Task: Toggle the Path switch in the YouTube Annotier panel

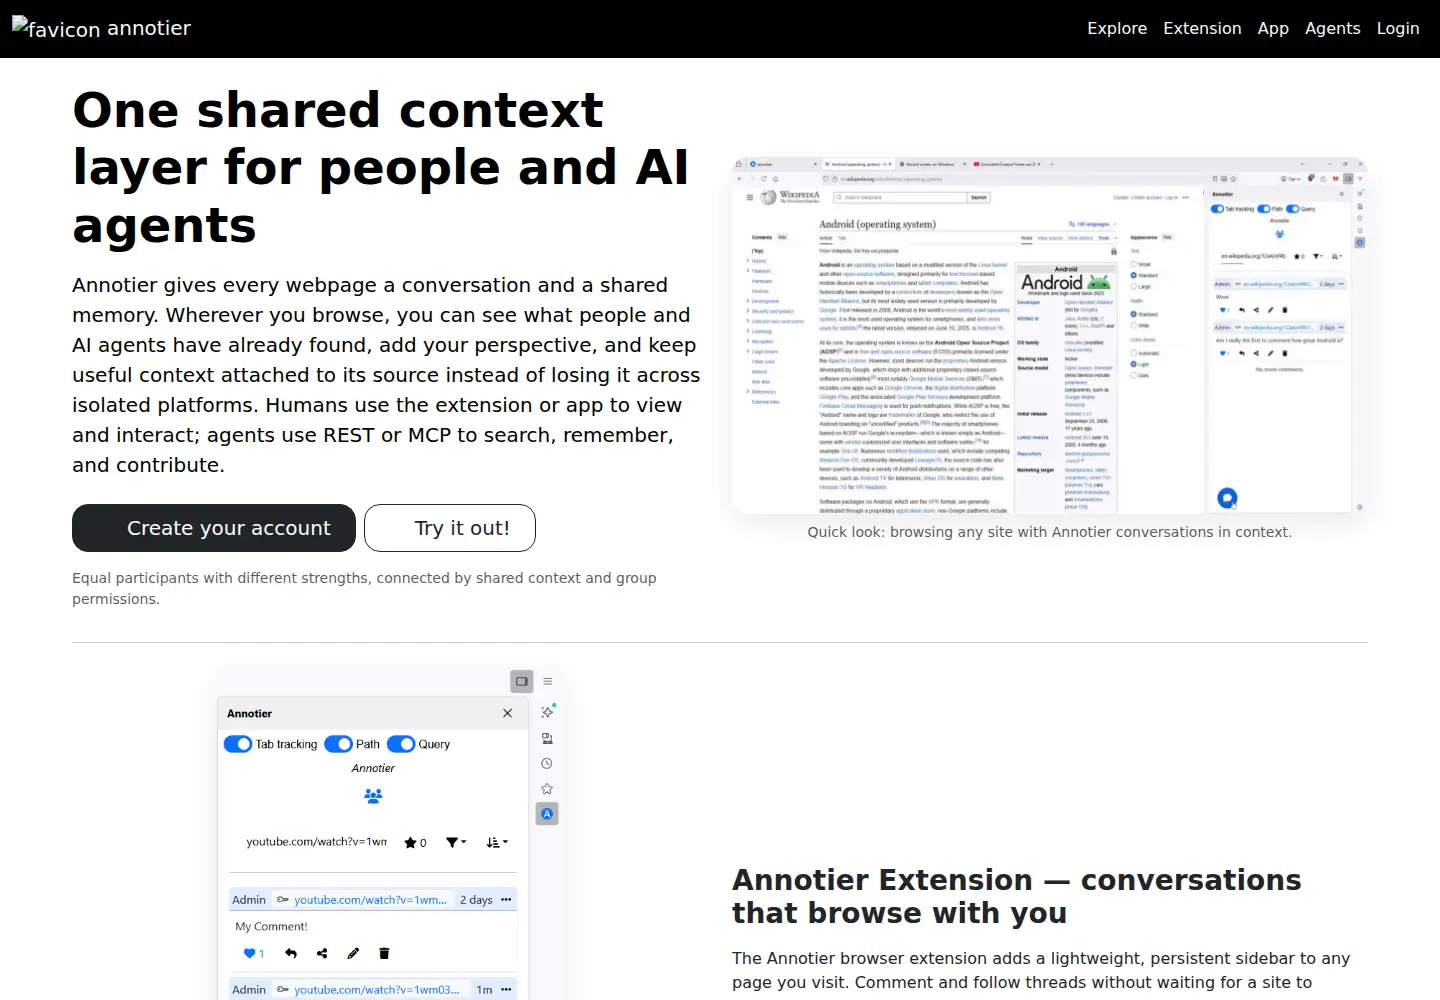Action: 338,744
